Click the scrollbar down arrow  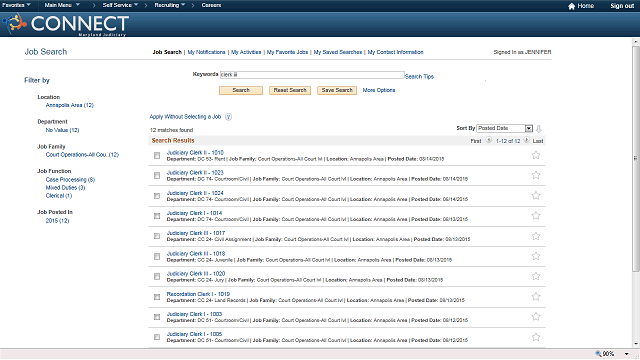[x=636, y=344]
